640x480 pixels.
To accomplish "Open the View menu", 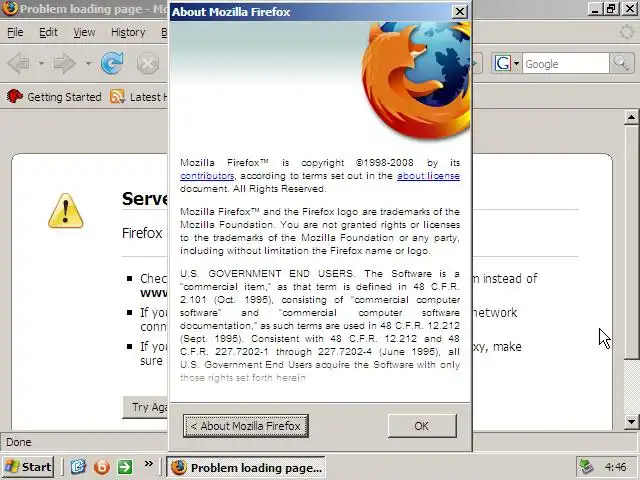I will pos(84,32).
